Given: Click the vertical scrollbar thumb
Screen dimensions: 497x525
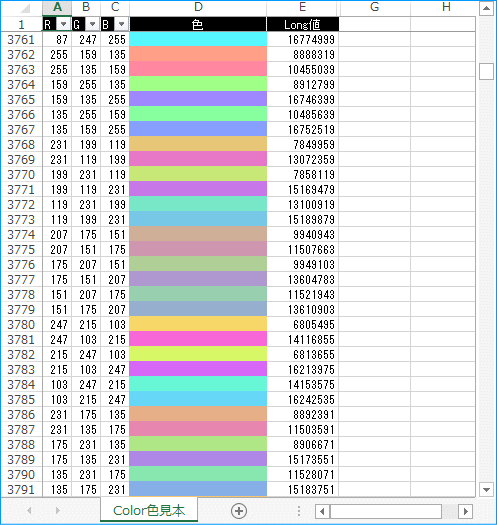Looking at the screenshot, I should point(486,71).
